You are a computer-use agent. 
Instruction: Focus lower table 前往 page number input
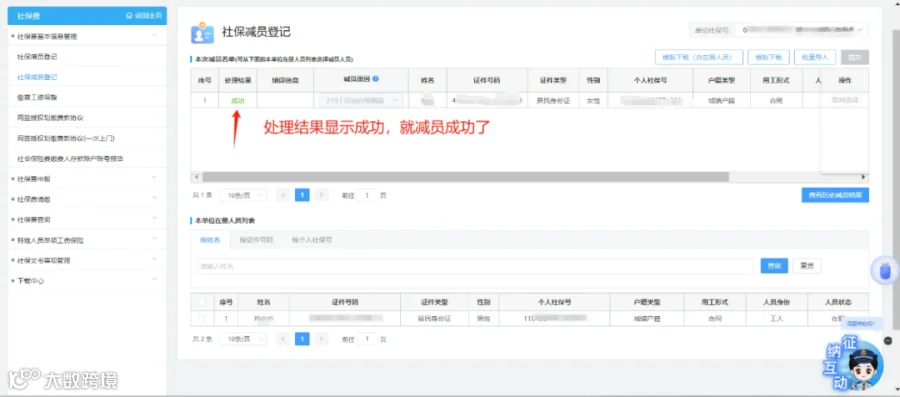point(367,339)
